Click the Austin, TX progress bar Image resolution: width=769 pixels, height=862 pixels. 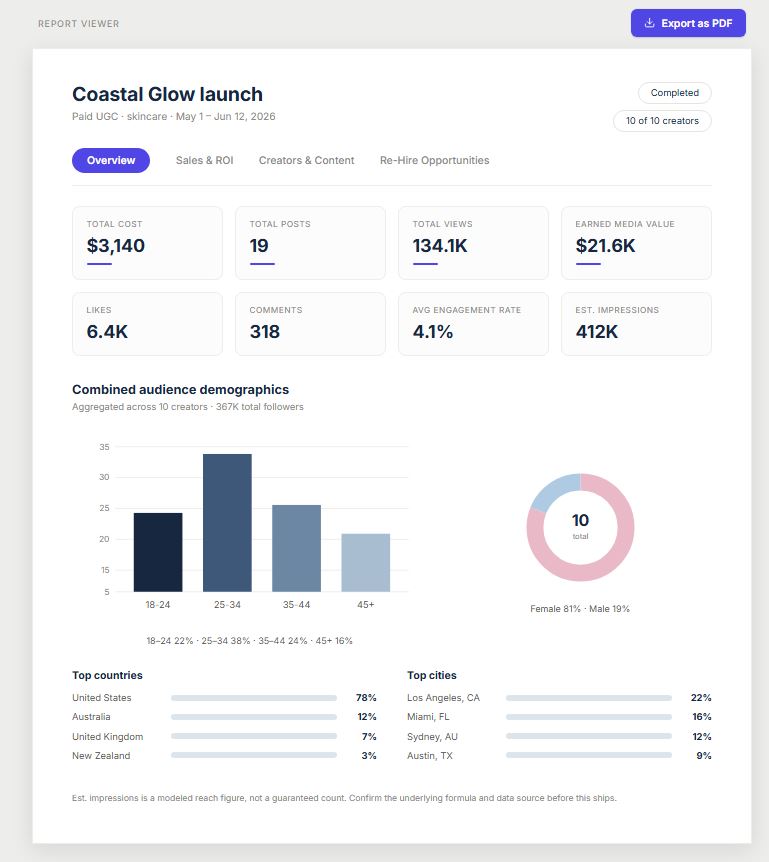coord(589,755)
